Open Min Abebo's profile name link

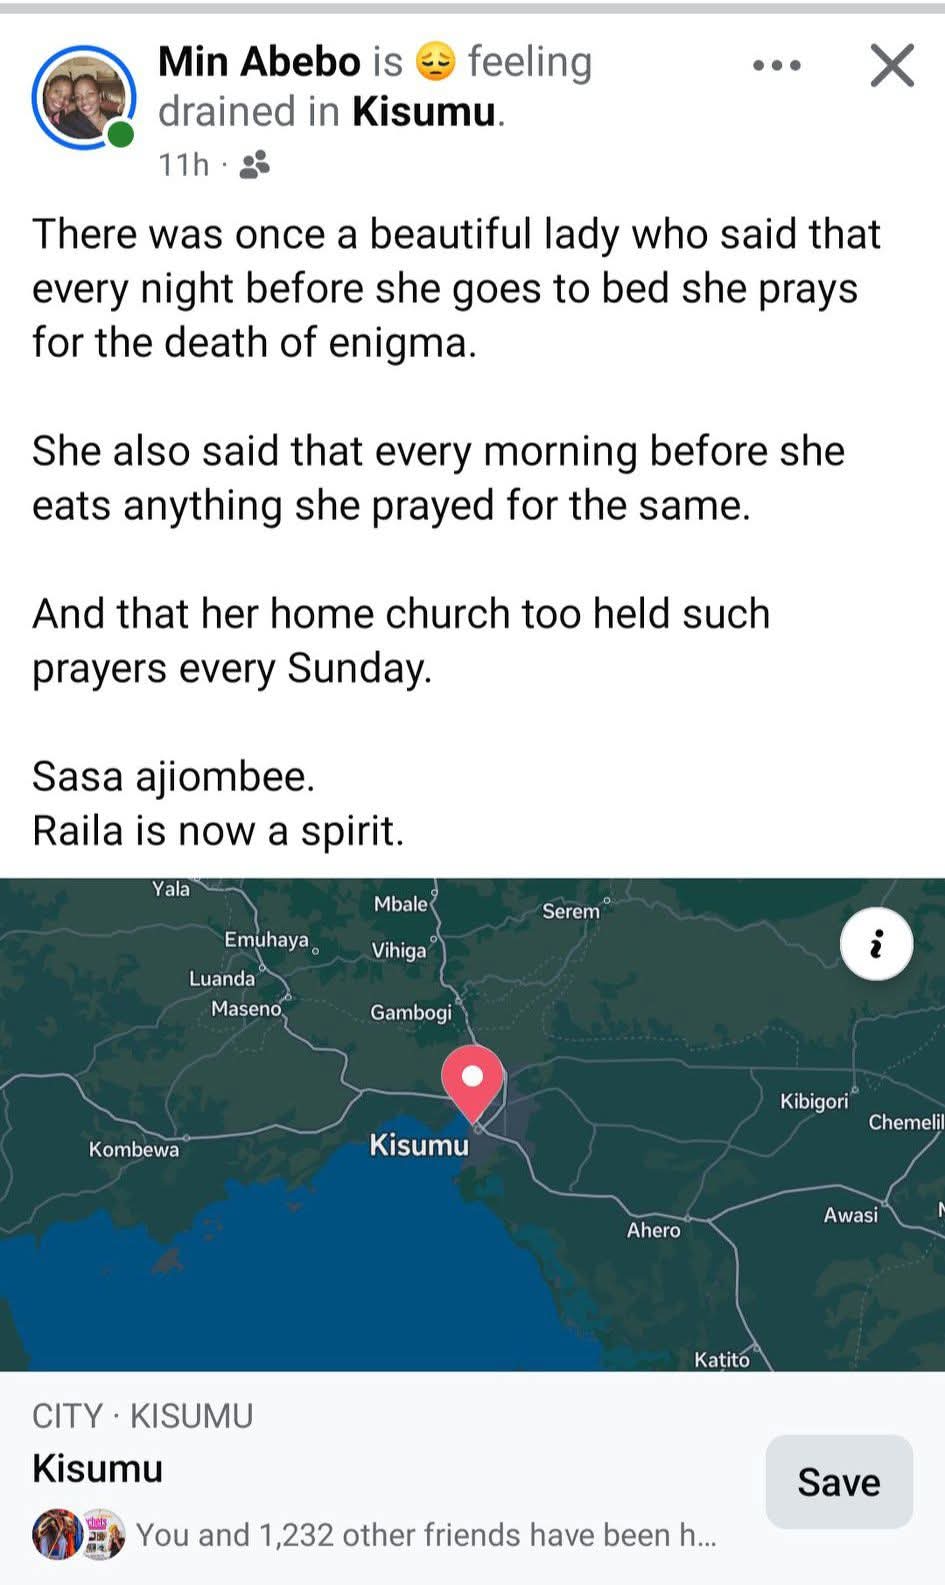point(259,62)
